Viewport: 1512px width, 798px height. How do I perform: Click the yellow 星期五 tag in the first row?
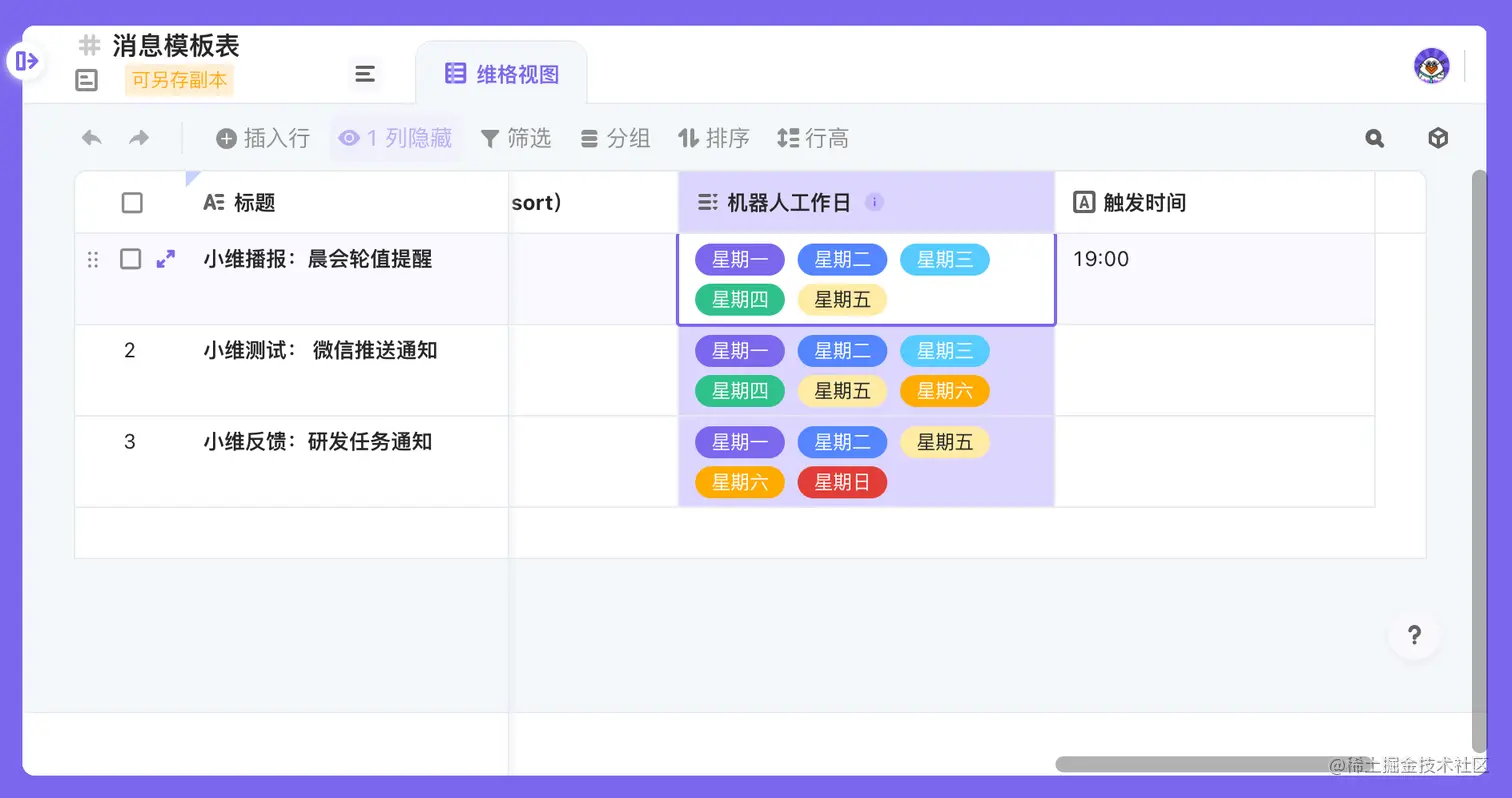[x=842, y=300]
